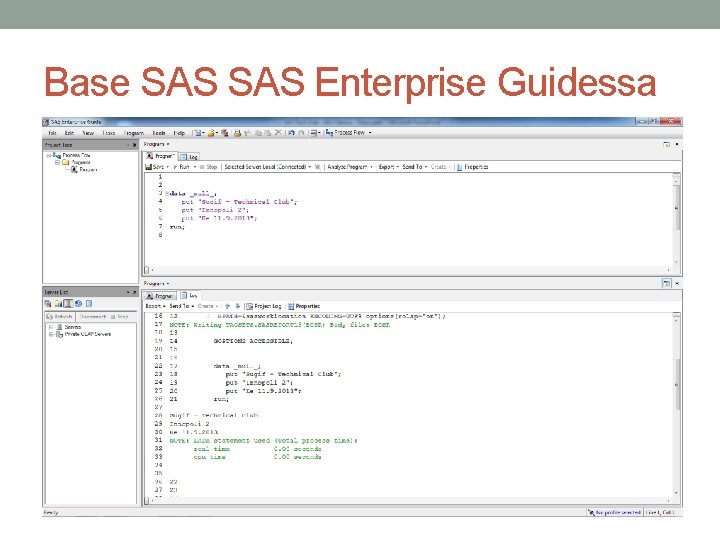Click the Print icon in main toolbar

(237, 133)
